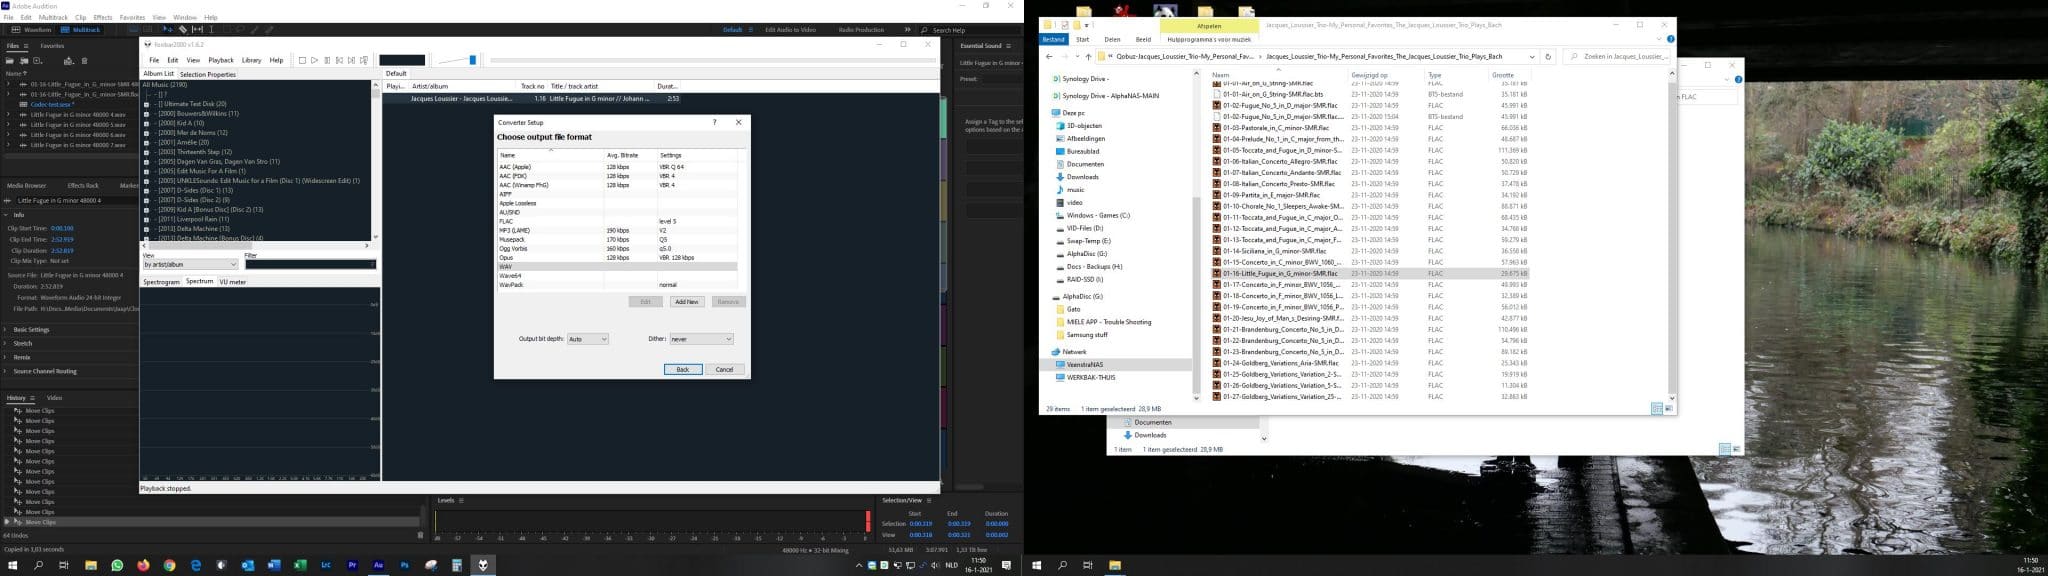Switch Audition to Waveform view

point(32,30)
